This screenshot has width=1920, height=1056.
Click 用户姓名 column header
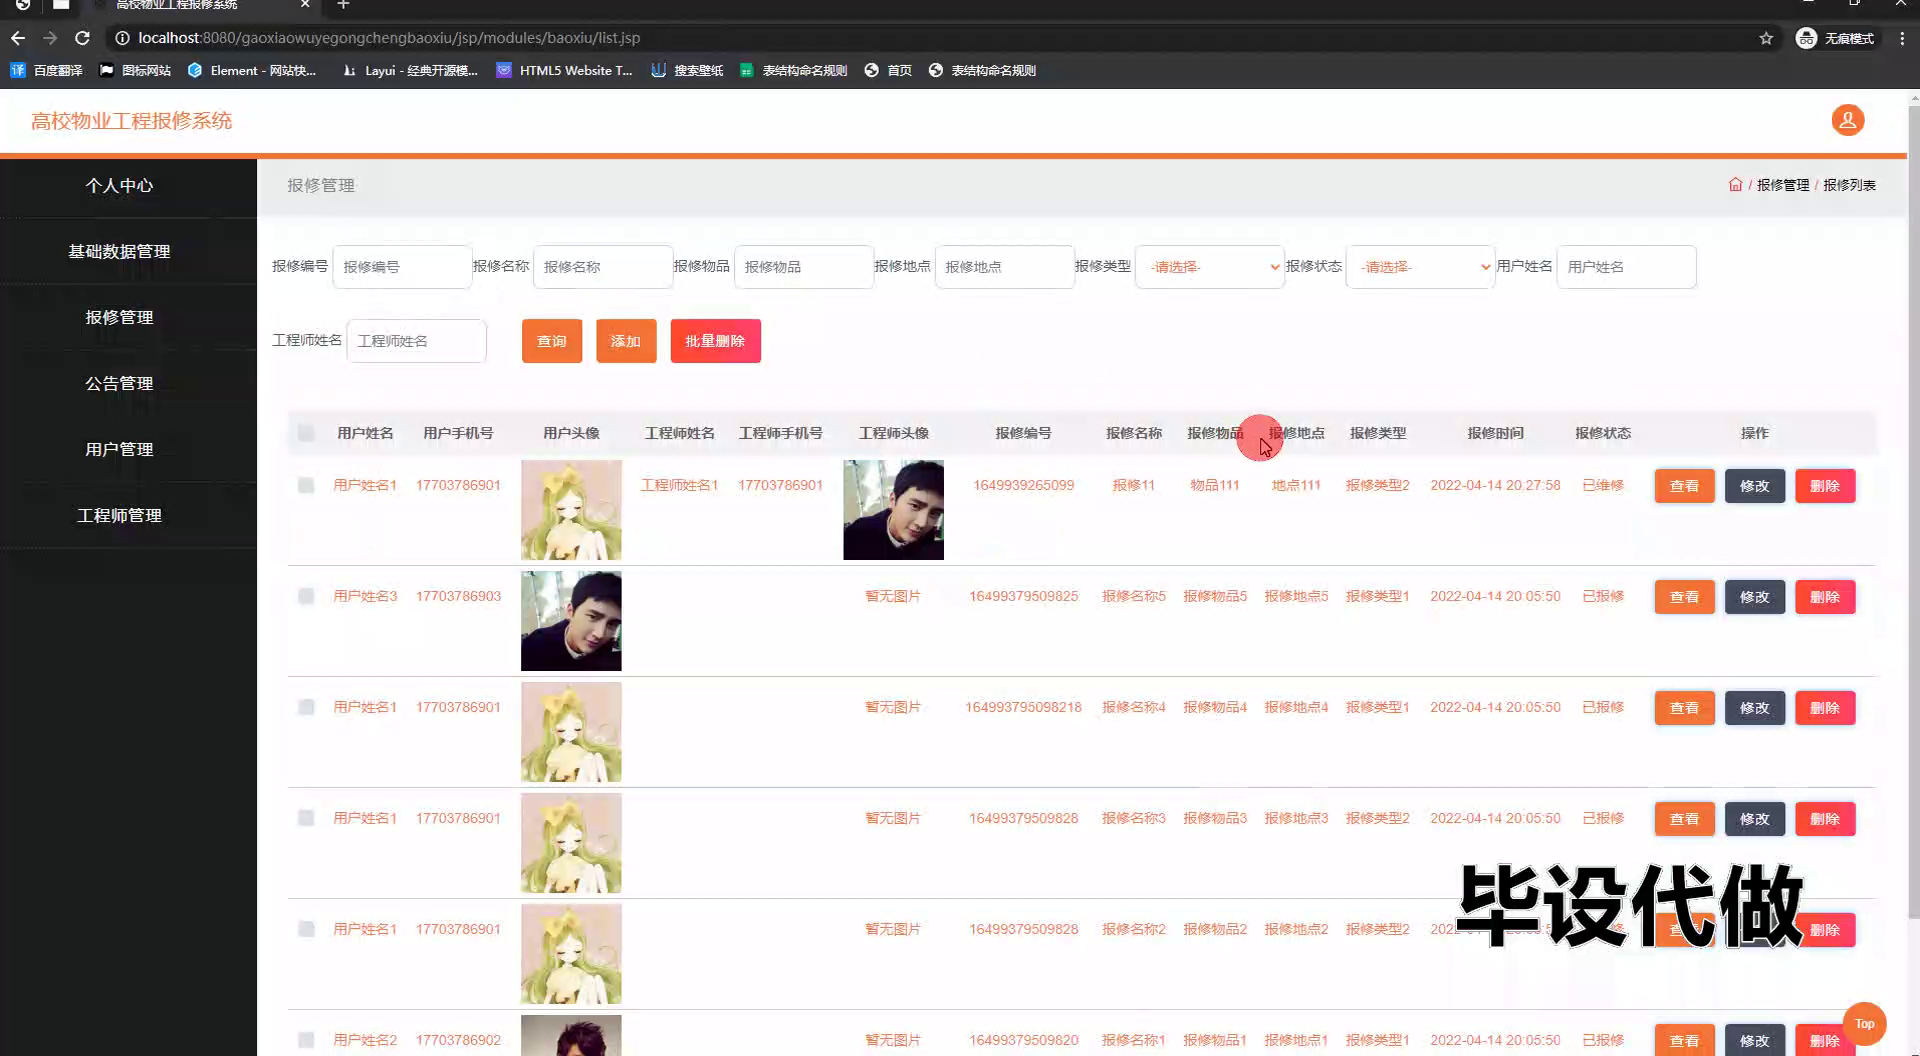click(365, 433)
